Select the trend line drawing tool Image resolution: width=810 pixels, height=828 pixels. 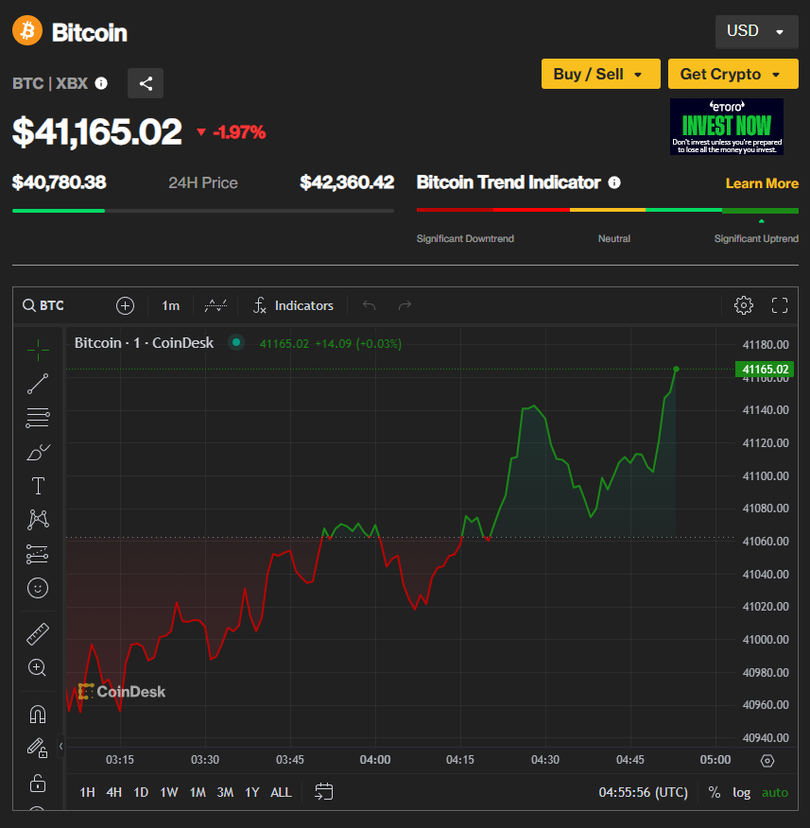[38, 383]
